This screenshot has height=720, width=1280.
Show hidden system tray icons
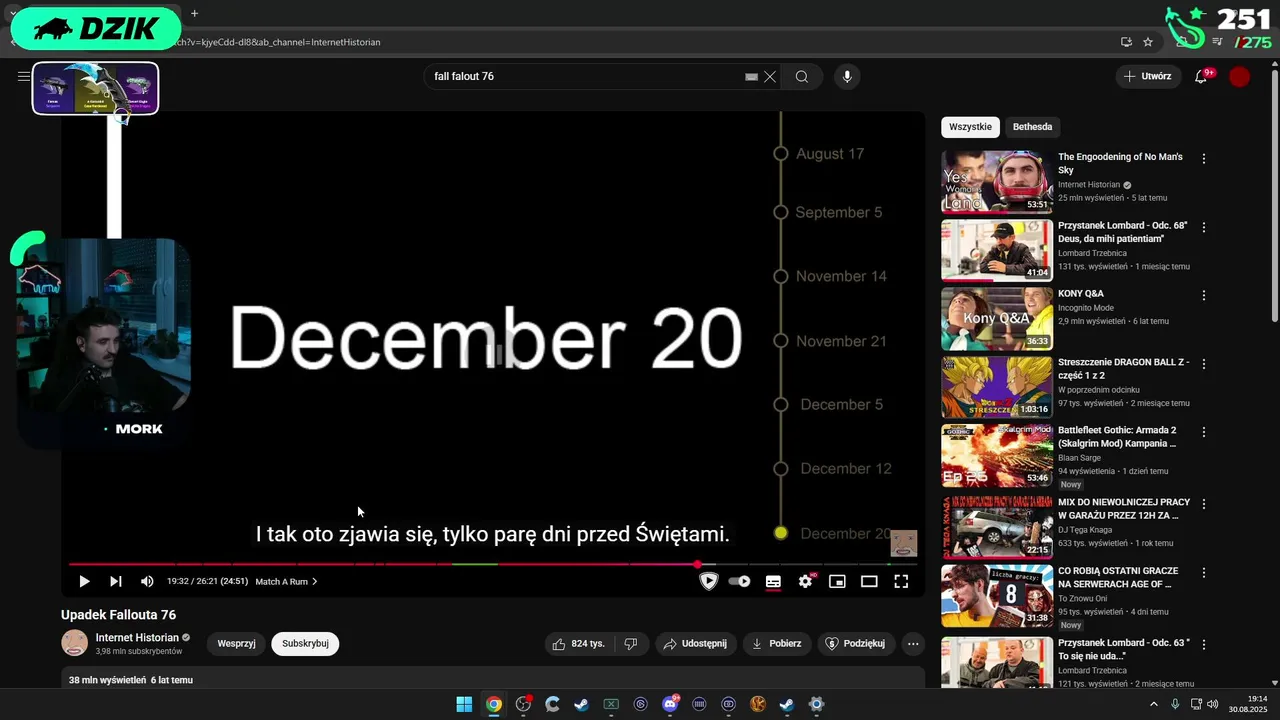tap(1154, 704)
